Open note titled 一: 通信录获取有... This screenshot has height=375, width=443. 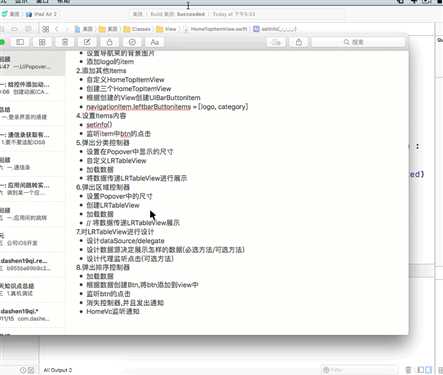click(32, 138)
